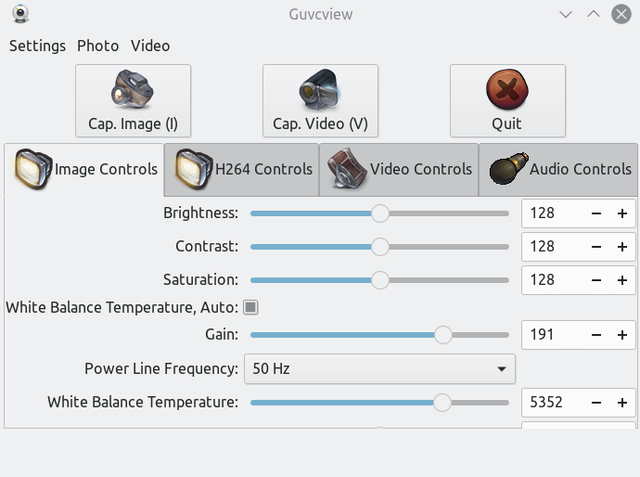Toggle White Balance Temperature Auto checkbox
This screenshot has width=640, height=477.
[251, 307]
